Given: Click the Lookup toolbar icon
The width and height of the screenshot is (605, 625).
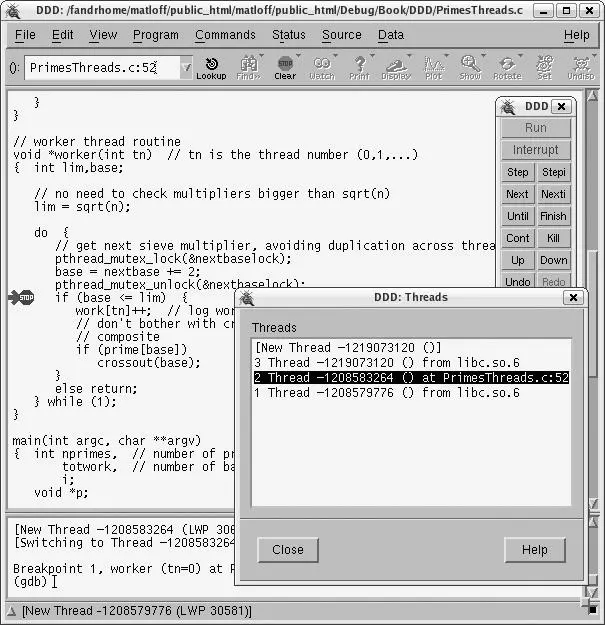Looking at the screenshot, I should click(x=211, y=67).
